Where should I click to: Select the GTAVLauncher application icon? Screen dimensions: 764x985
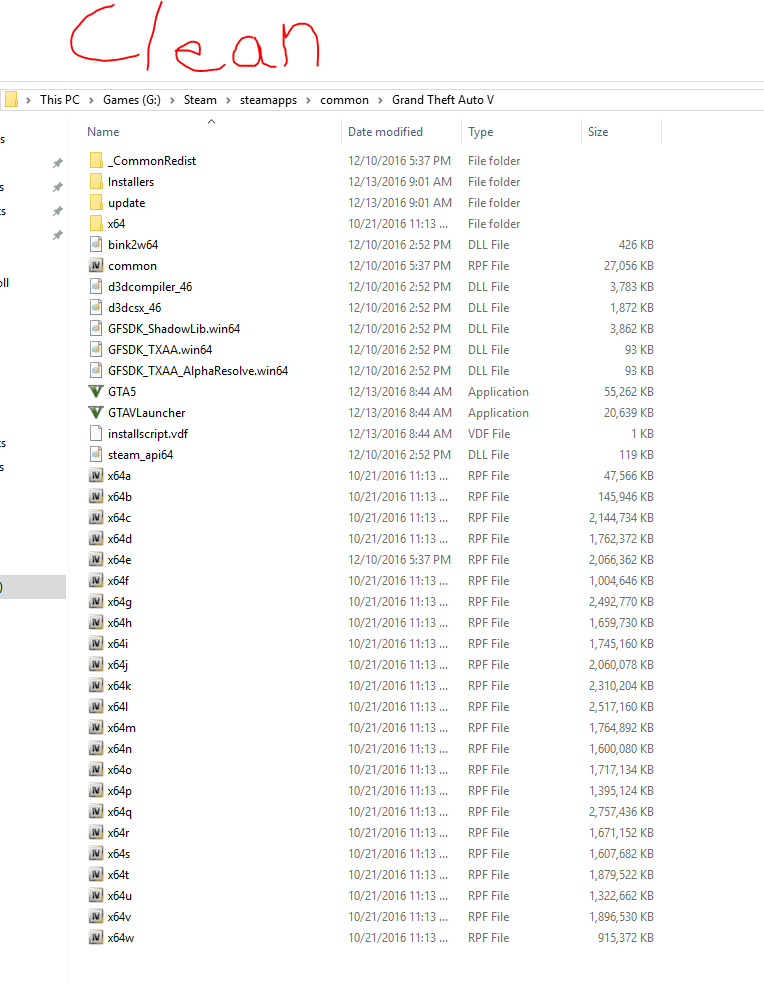click(x=96, y=413)
